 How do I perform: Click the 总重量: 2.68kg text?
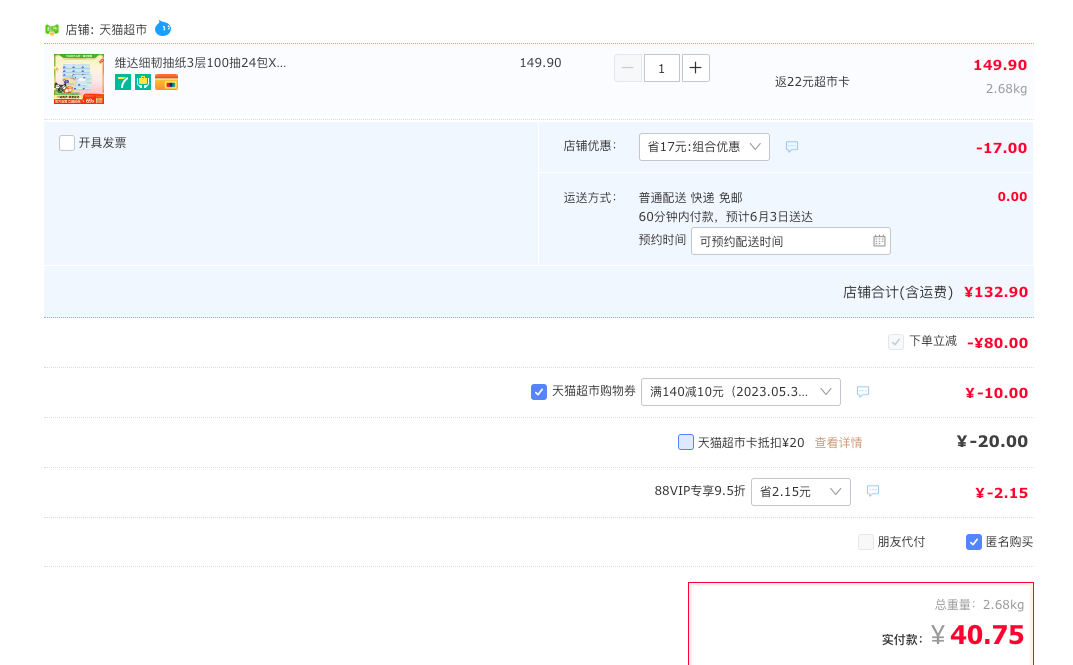pyautogui.click(x=979, y=605)
